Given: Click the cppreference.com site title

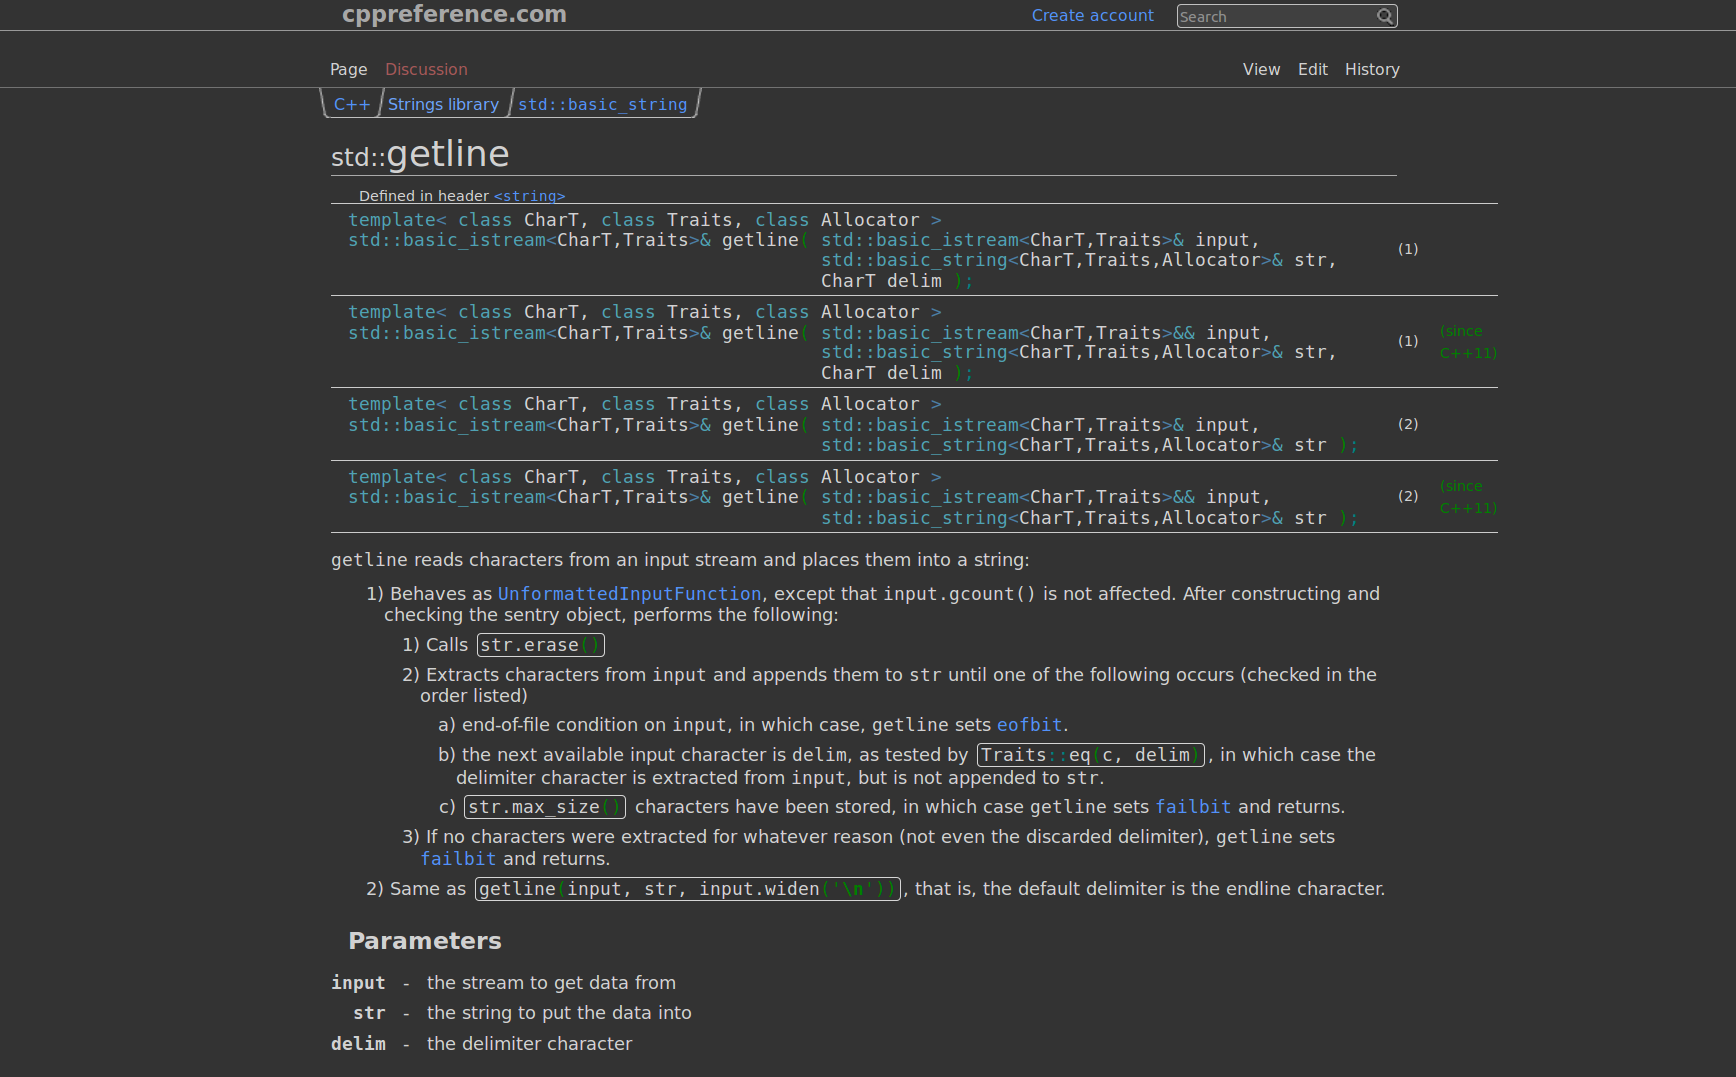Looking at the screenshot, I should [454, 14].
